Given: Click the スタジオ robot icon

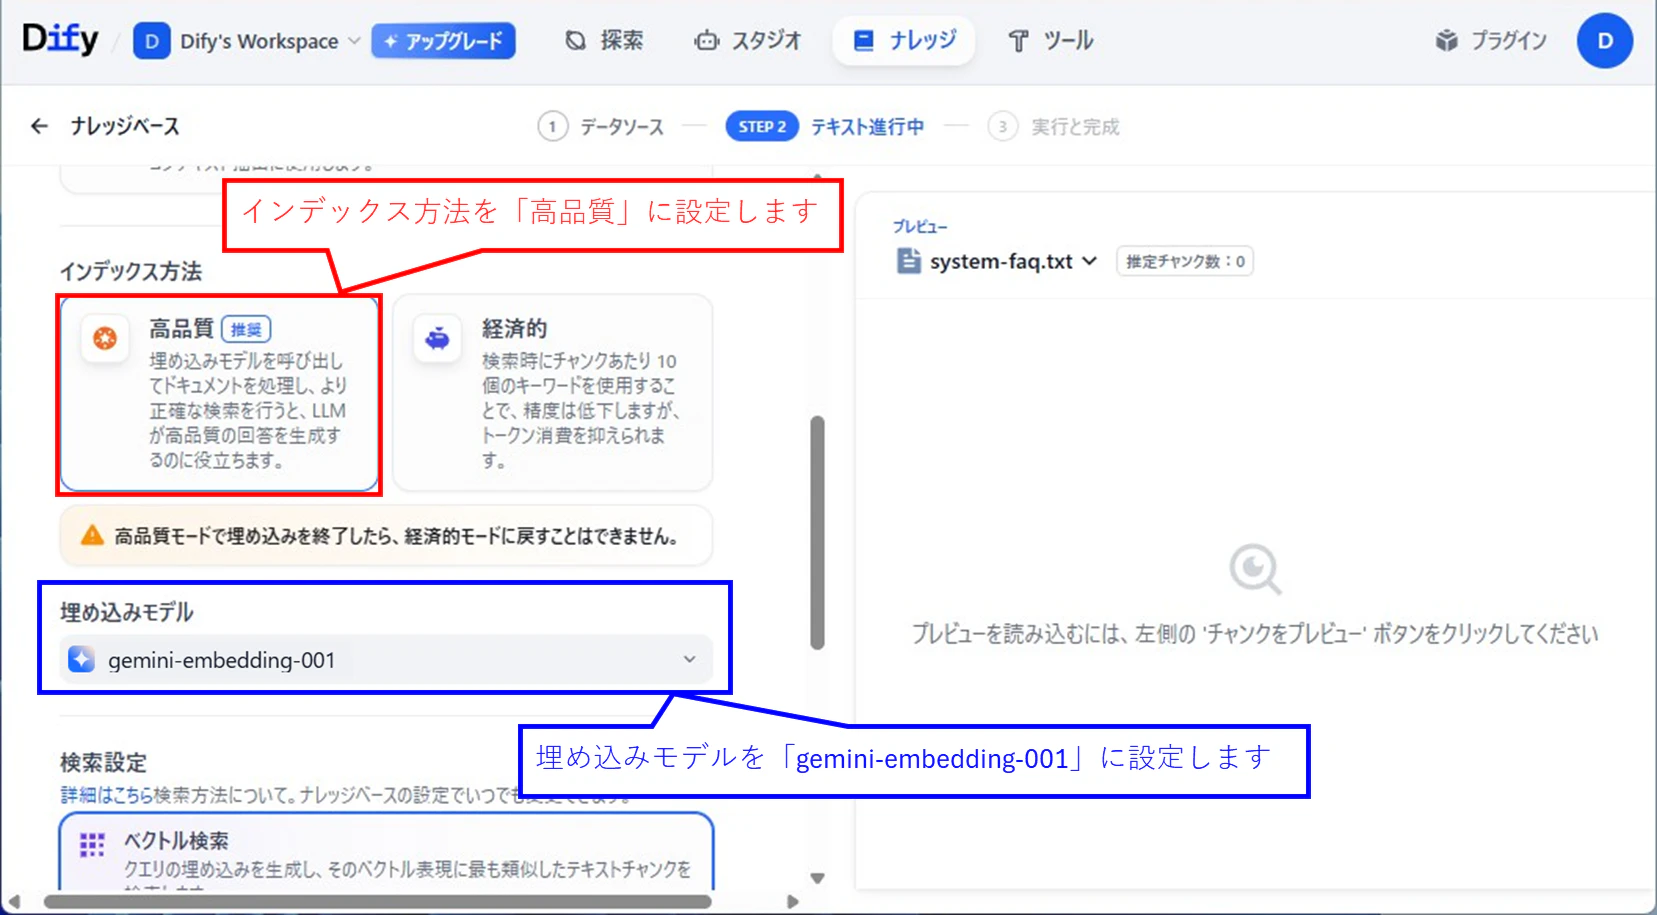Looking at the screenshot, I should [707, 41].
